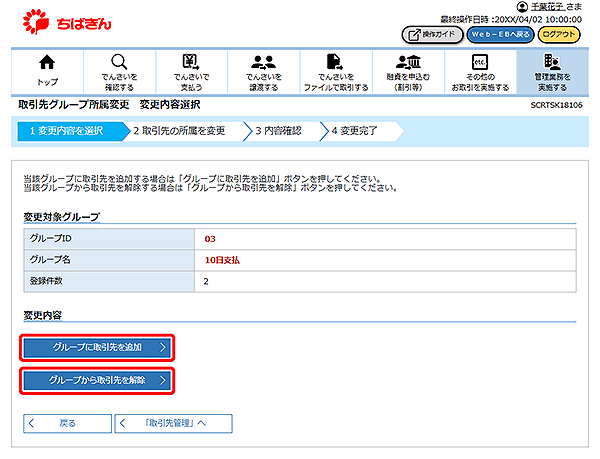This screenshot has height=459, width=600.
Task: Open the home トップ icon
Action: click(x=47, y=62)
